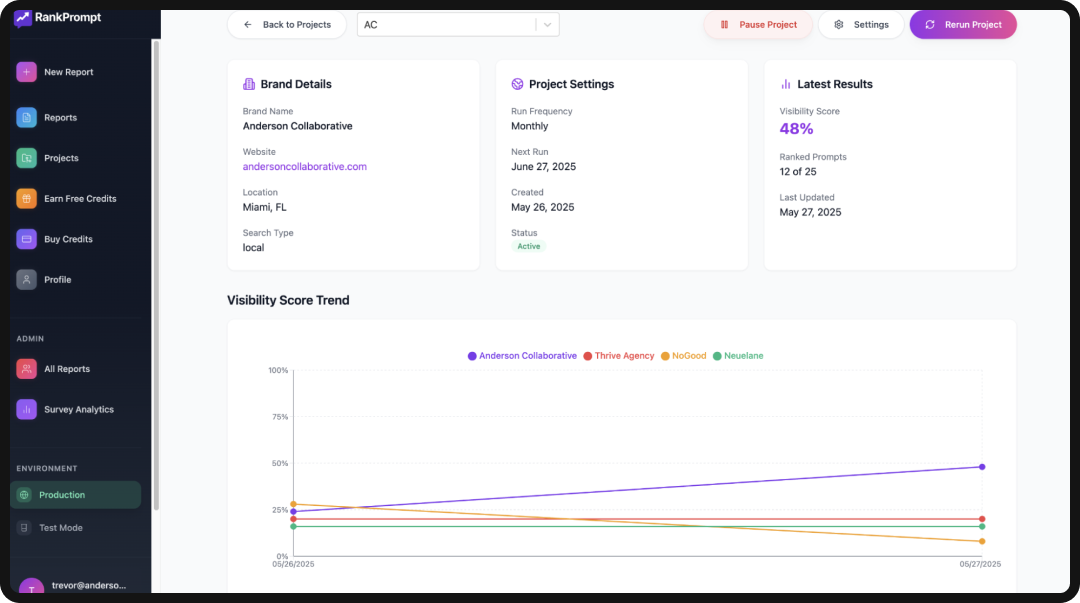This screenshot has height=603, width=1080.
Task: Select the Survey Analytics icon
Action: pyautogui.click(x=24, y=409)
